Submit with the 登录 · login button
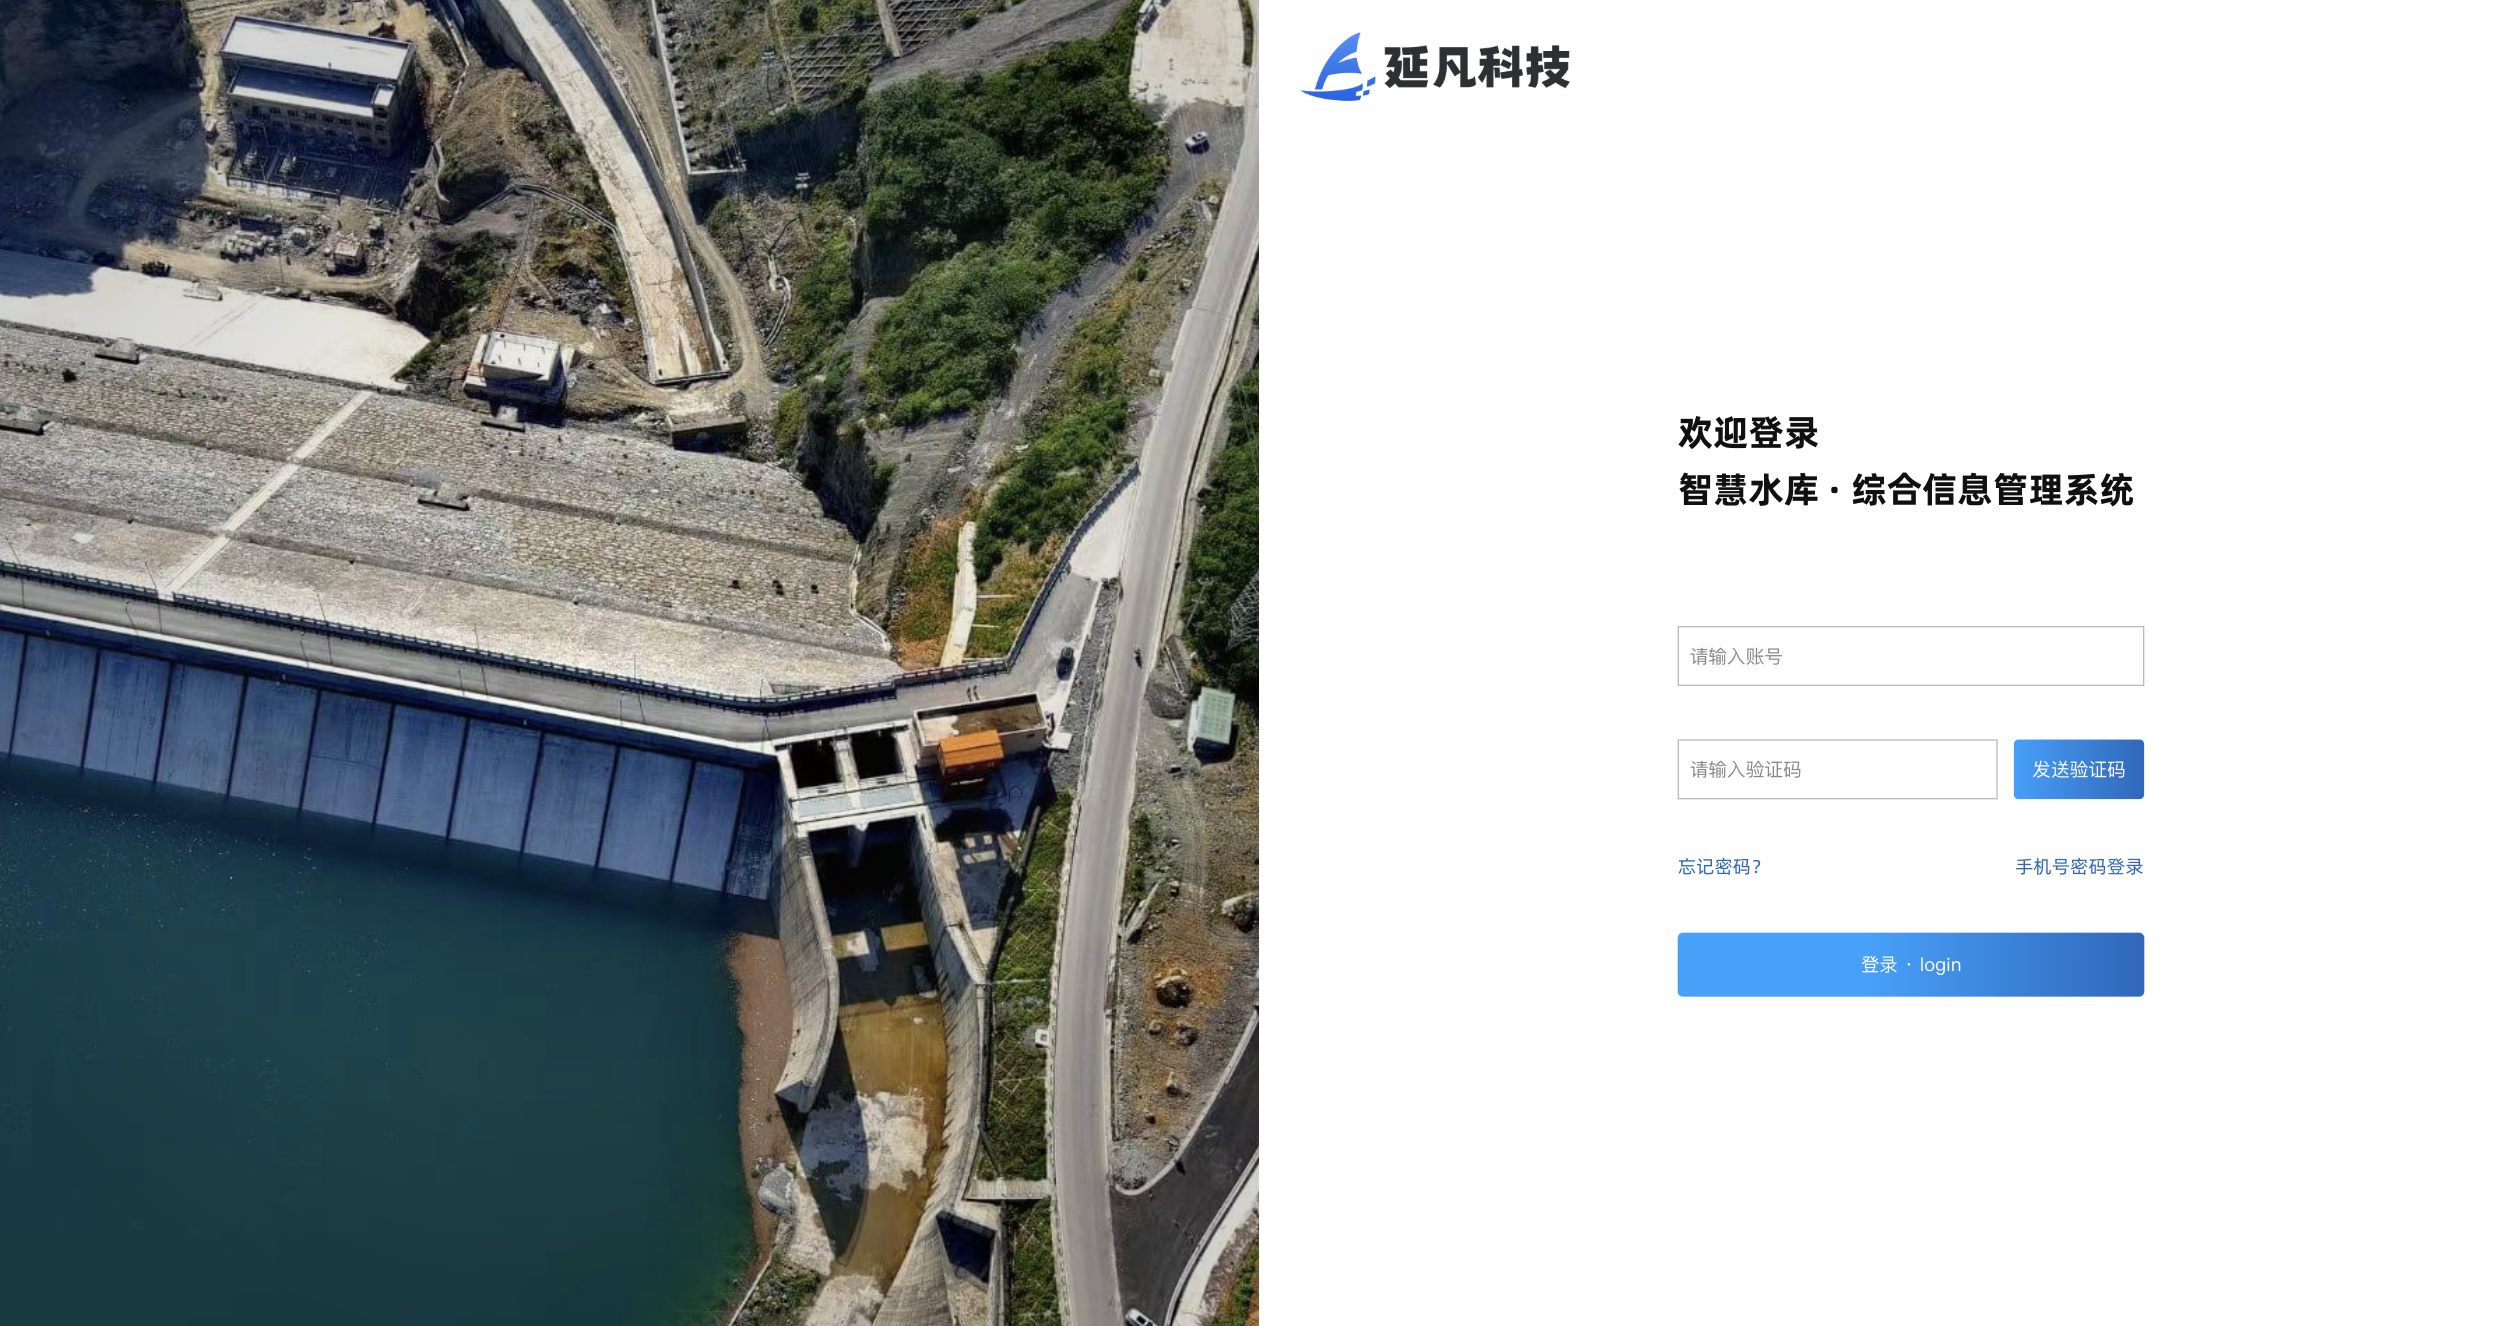This screenshot has width=2520, height=1326. 1910,964
